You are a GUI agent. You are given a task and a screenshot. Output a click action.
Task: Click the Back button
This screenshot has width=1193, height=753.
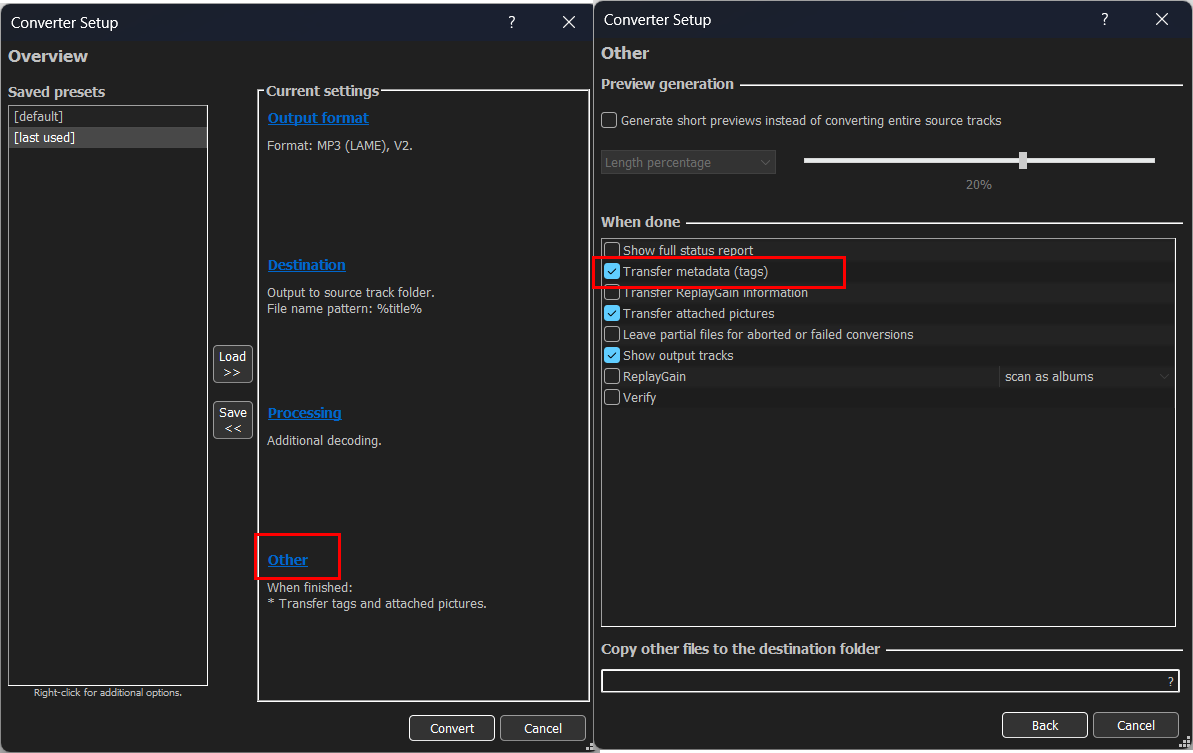click(x=1045, y=725)
